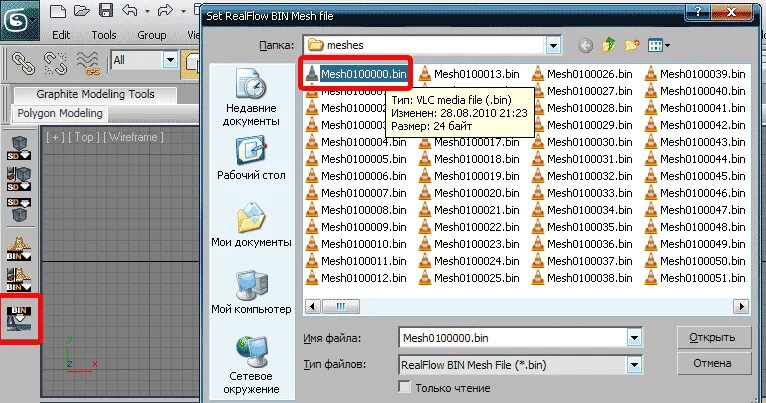Viewport: 766px width, 403px height.
Task: Go back with the dialog back arrow
Action: click(x=585, y=46)
